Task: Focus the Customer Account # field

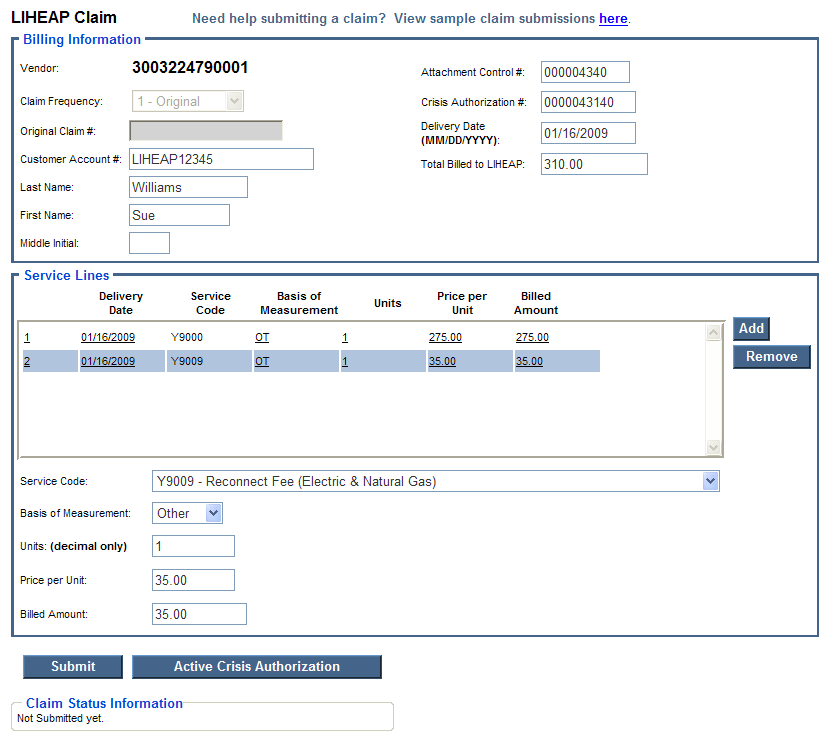Action: 221,159
